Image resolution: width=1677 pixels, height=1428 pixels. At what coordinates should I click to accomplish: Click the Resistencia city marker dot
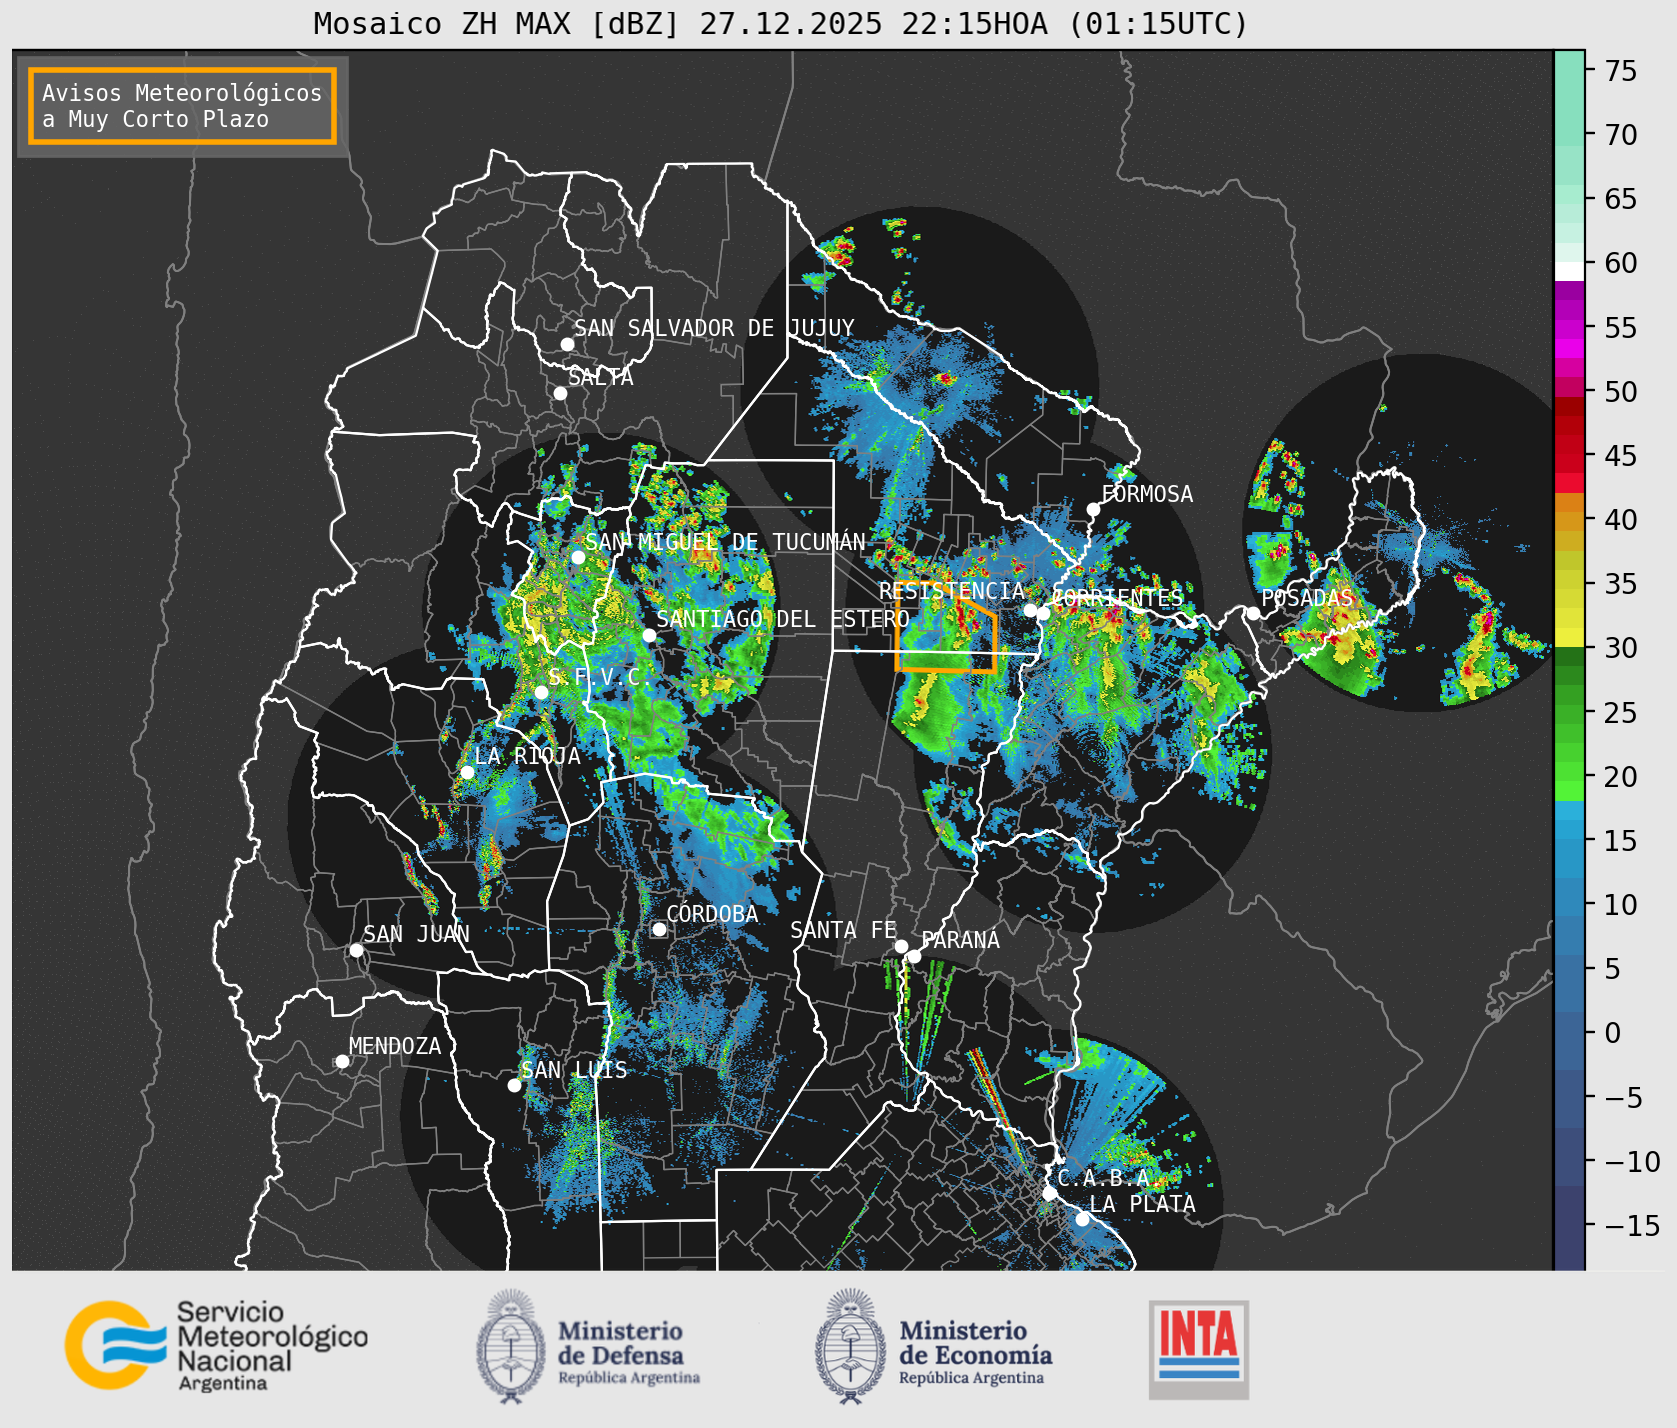[x=1030, y=610]
